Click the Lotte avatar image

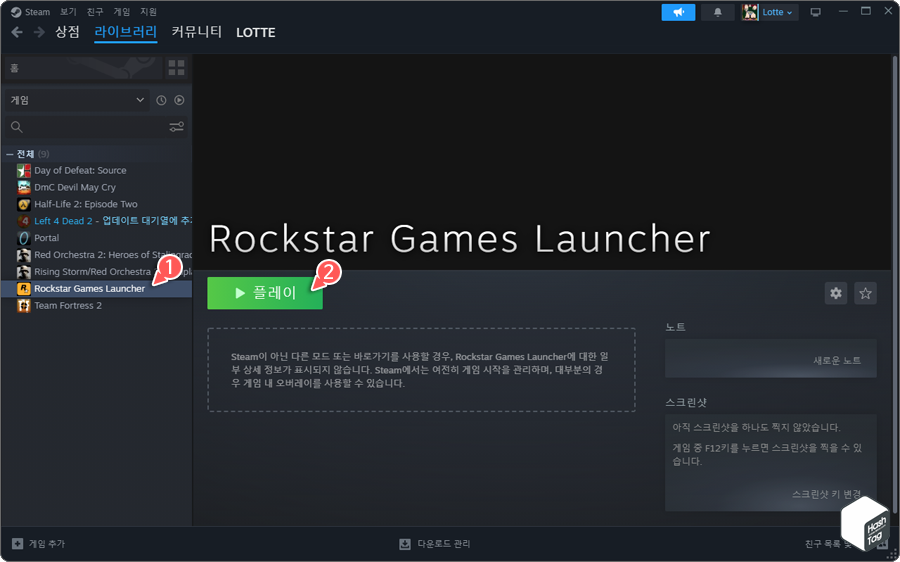pyautogui.click(x=750, y=12)
